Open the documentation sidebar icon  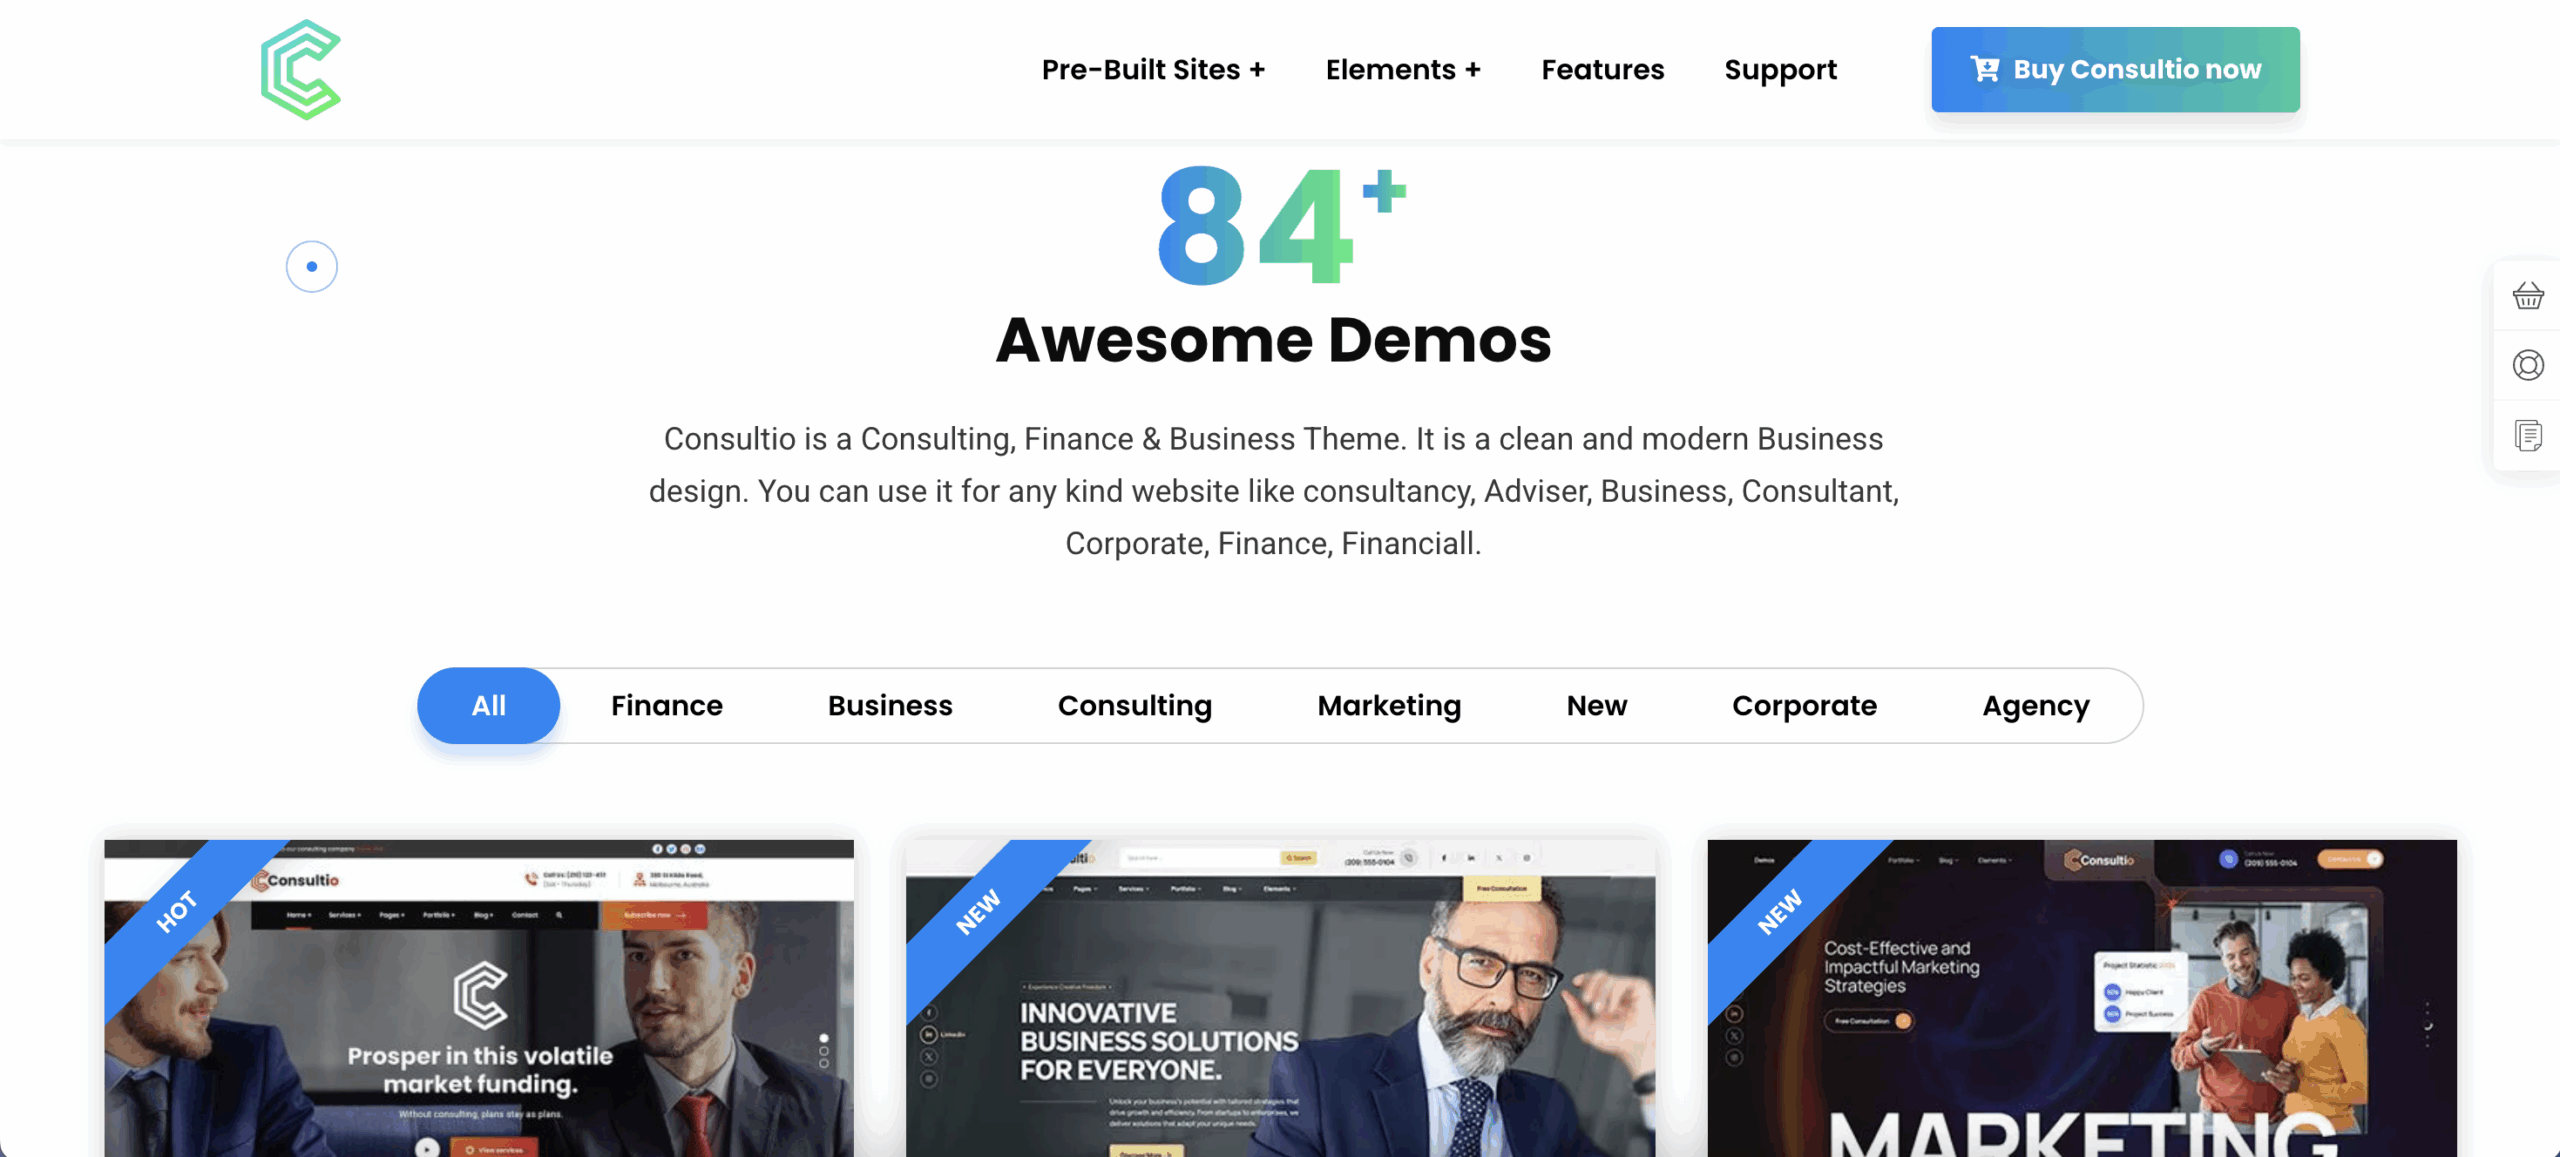[x=2528, y=435]
